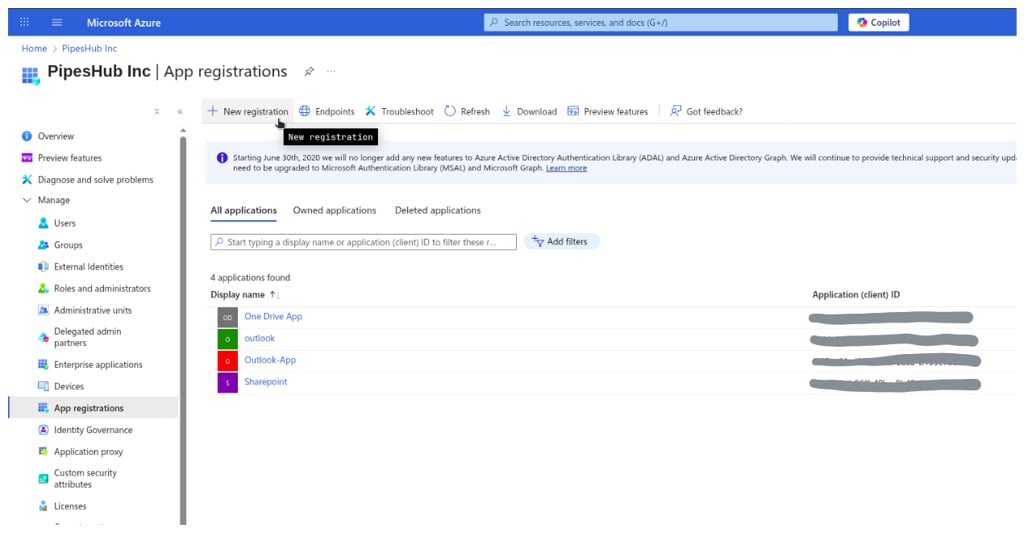Click the Microsoft Azure title in the header
1024x533 pixels.
pyautogui.click(x=123, y=22)
